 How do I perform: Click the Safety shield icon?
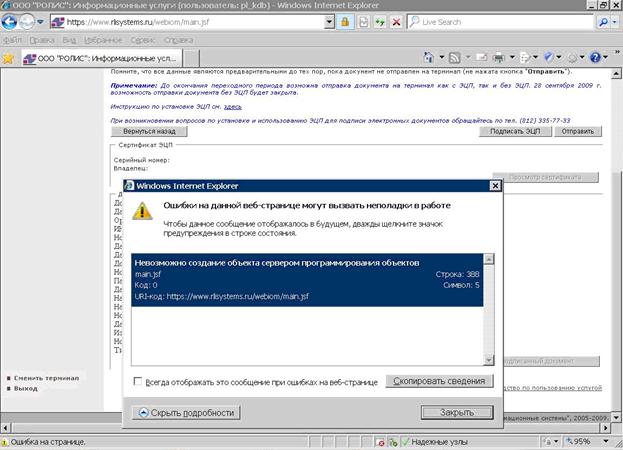(x=549, y=58)
